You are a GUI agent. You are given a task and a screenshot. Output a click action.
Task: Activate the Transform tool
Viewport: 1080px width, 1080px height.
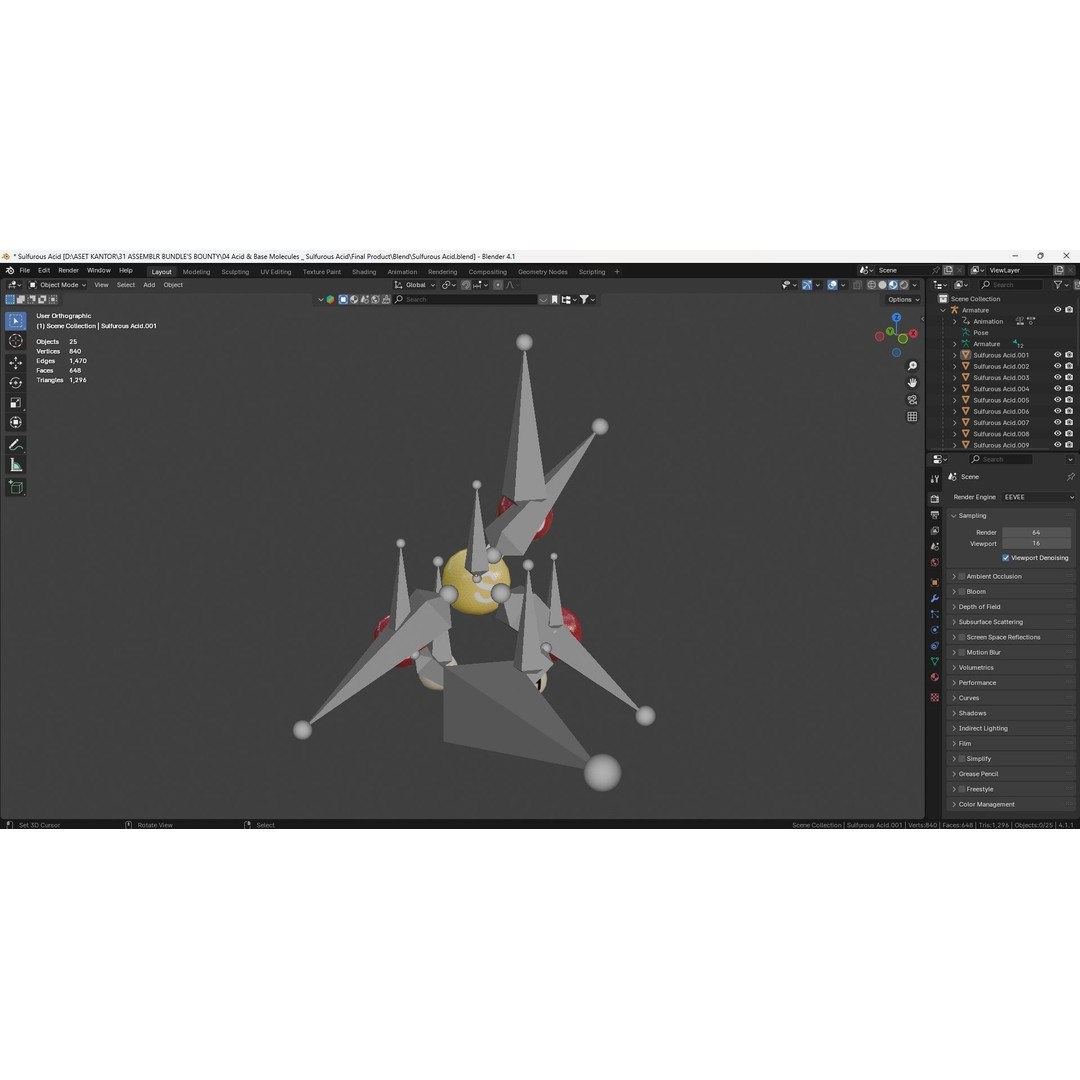tap(16, 422)
